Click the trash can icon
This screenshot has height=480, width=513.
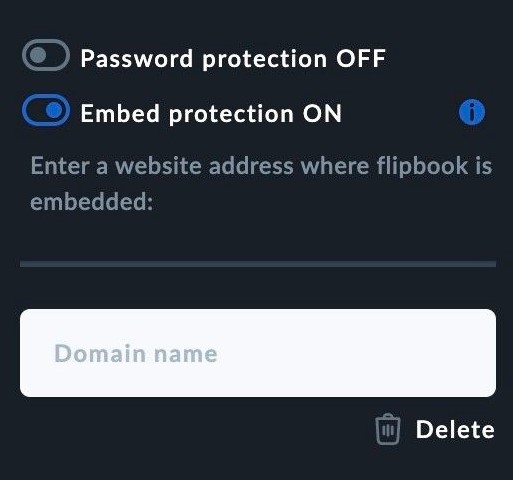388,429
